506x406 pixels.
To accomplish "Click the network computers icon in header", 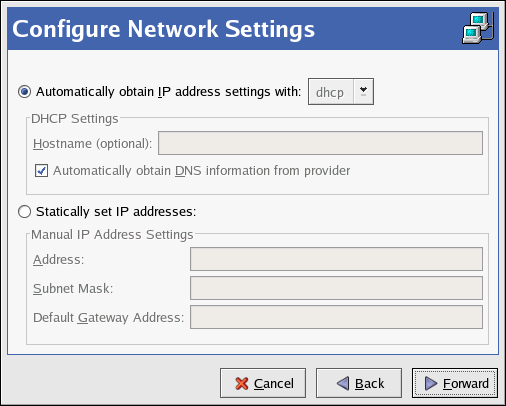I will coord(478,28).
